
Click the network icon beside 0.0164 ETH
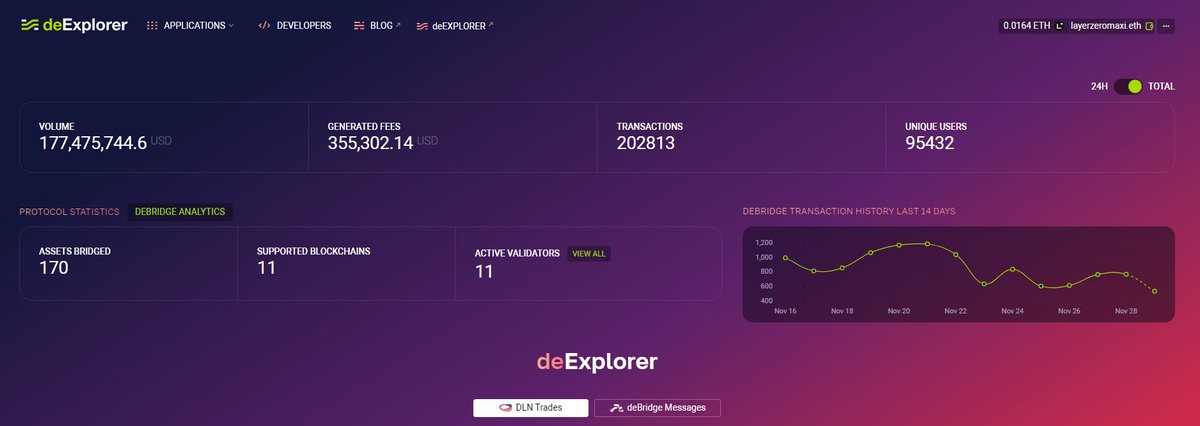1060,25
